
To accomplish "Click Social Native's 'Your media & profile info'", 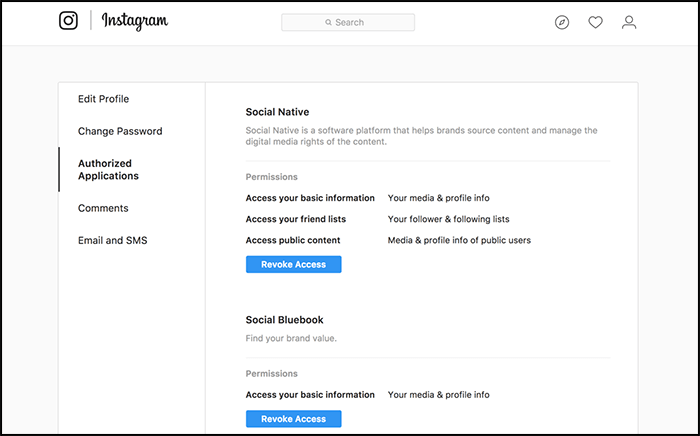I will coord(438,198).
